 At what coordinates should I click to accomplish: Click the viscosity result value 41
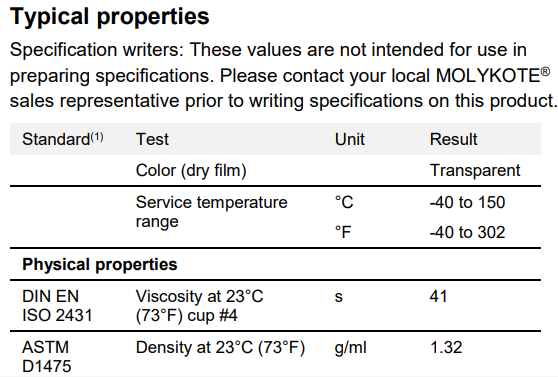click(x=438, y=296)
